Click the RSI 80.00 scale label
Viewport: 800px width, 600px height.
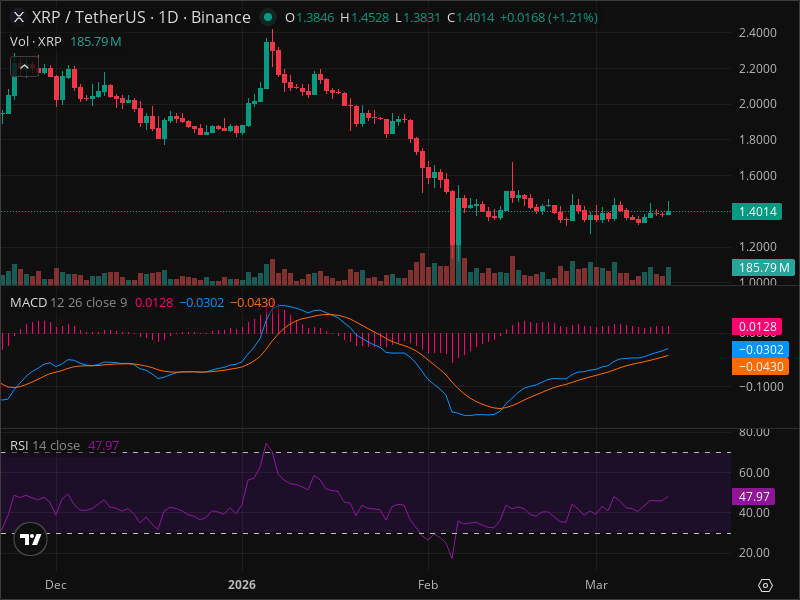tap(754, 433)
